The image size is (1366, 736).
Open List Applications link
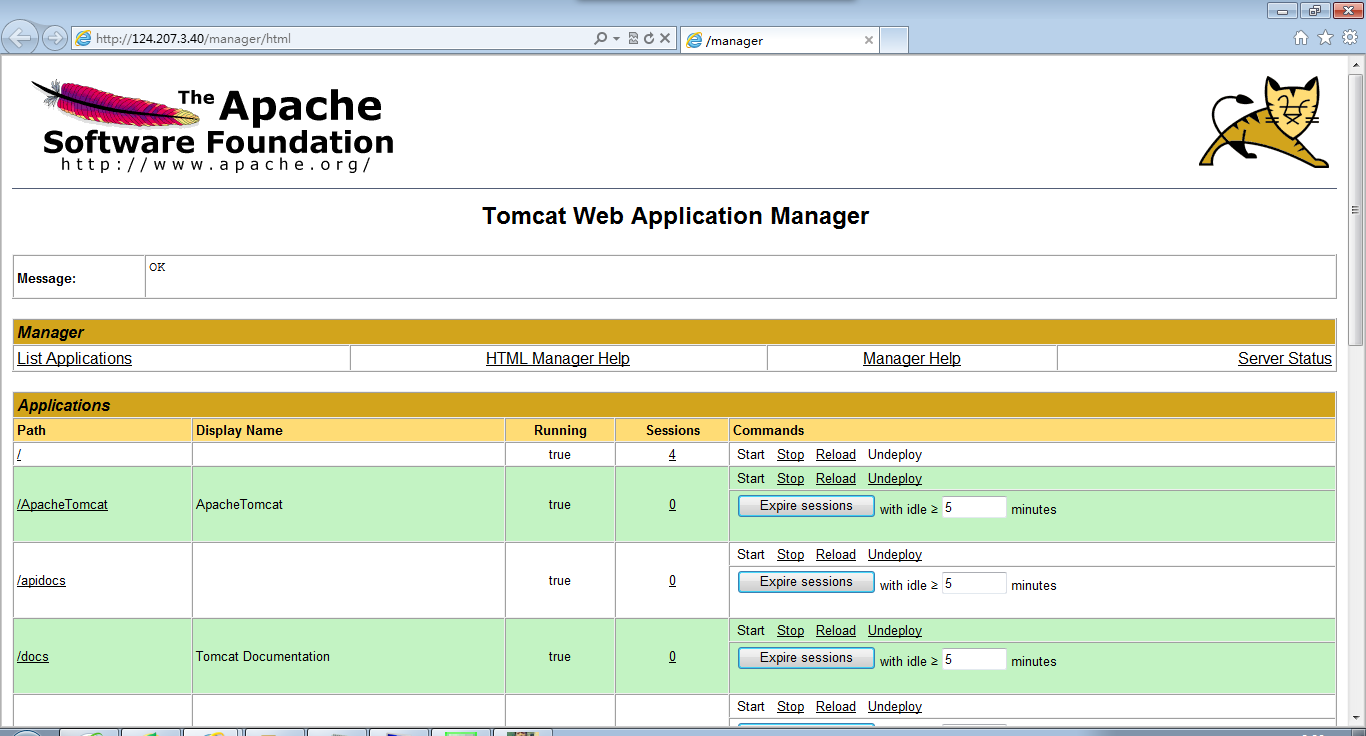pyautogui.click(x=74, y=358)
